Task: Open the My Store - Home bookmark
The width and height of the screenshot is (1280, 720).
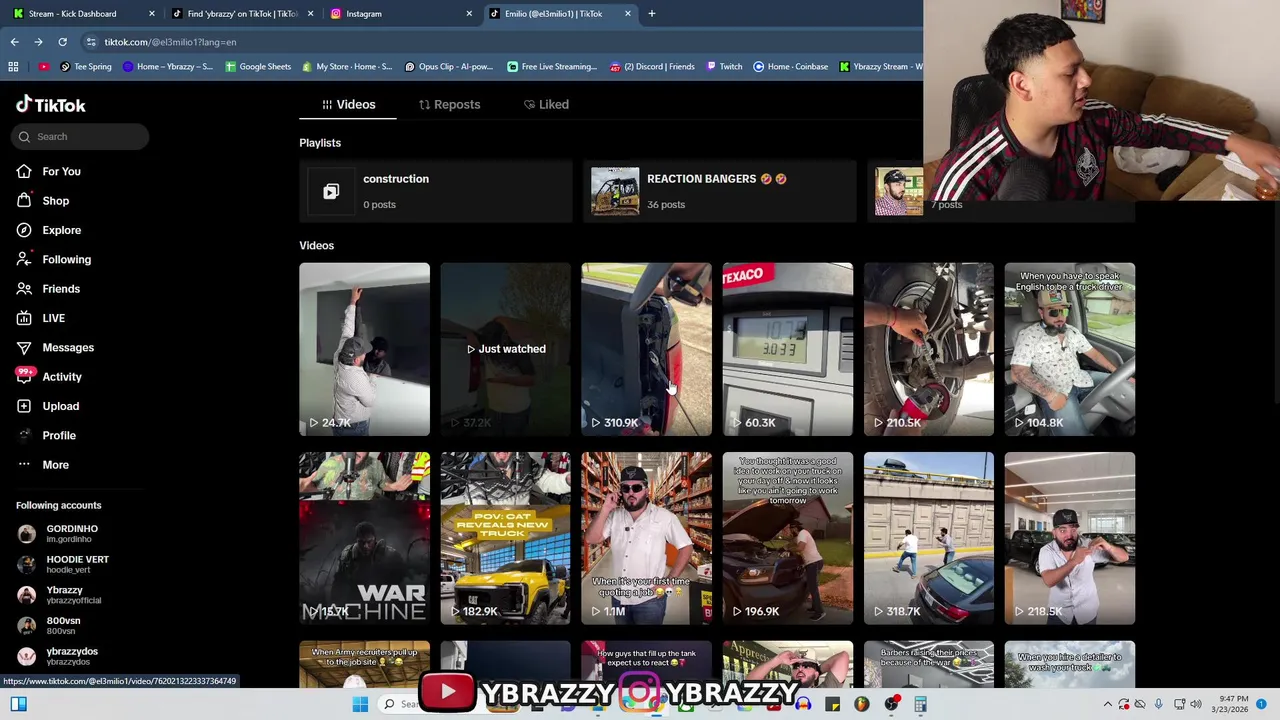Action: (x=347, y=67)
